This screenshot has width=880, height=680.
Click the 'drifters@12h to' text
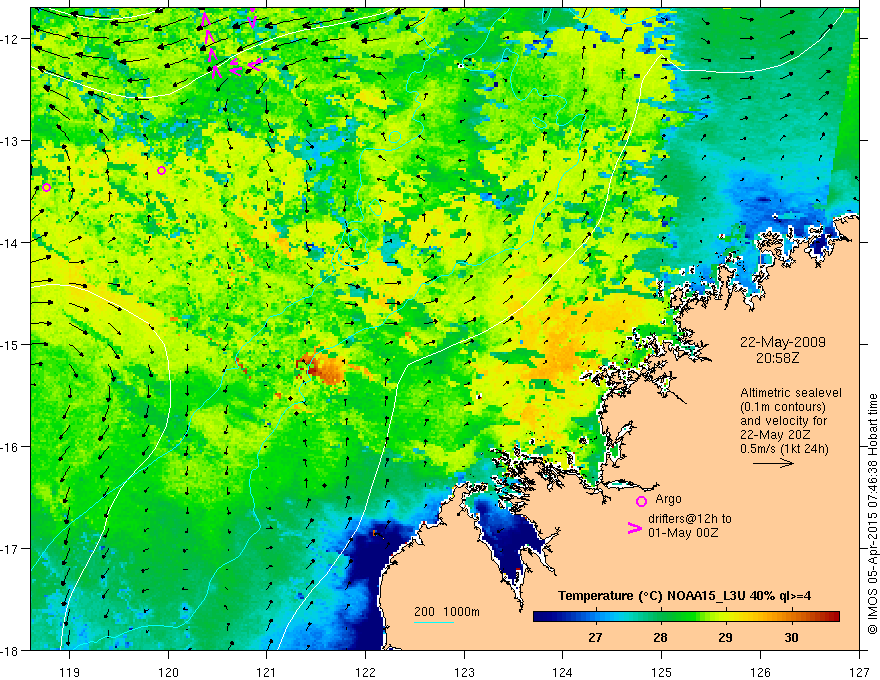point(690,519)
